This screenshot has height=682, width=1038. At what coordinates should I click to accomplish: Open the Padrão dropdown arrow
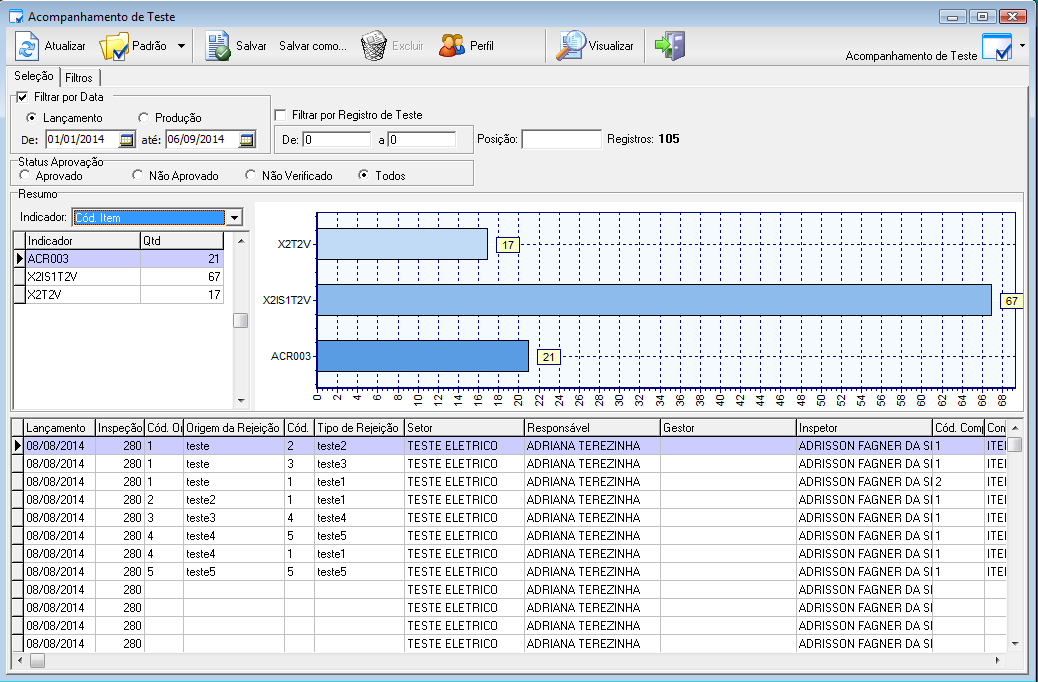tap(181, 46)
